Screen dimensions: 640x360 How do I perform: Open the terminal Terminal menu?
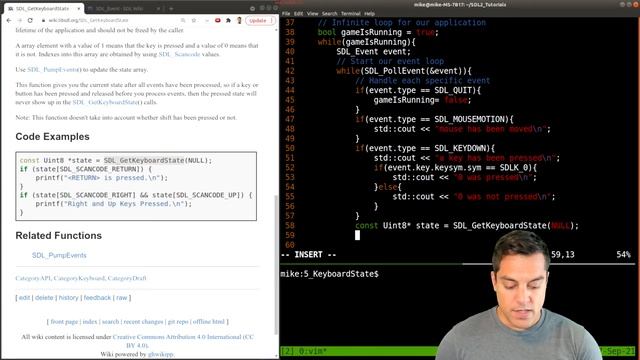[351, 13]
